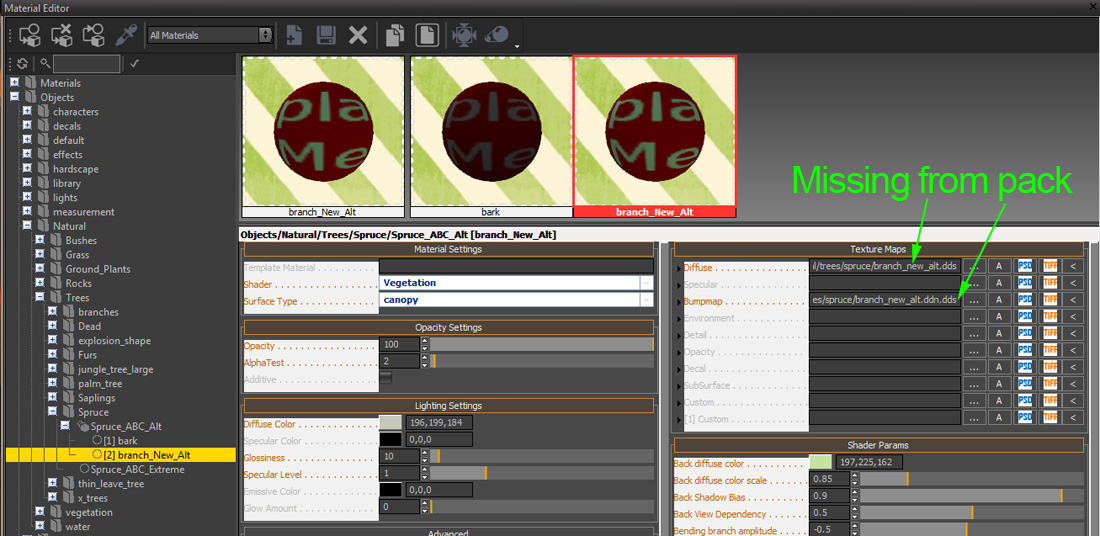Click the Add New Item icon
This screenshot has width=1100, height=536.
295,34
